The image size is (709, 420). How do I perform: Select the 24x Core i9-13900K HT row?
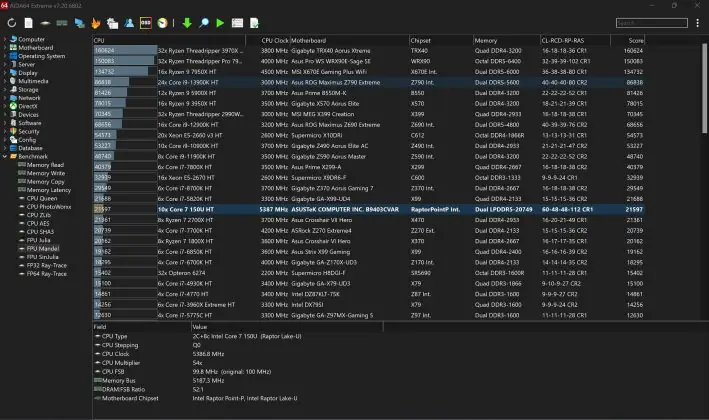pos(369,82)
